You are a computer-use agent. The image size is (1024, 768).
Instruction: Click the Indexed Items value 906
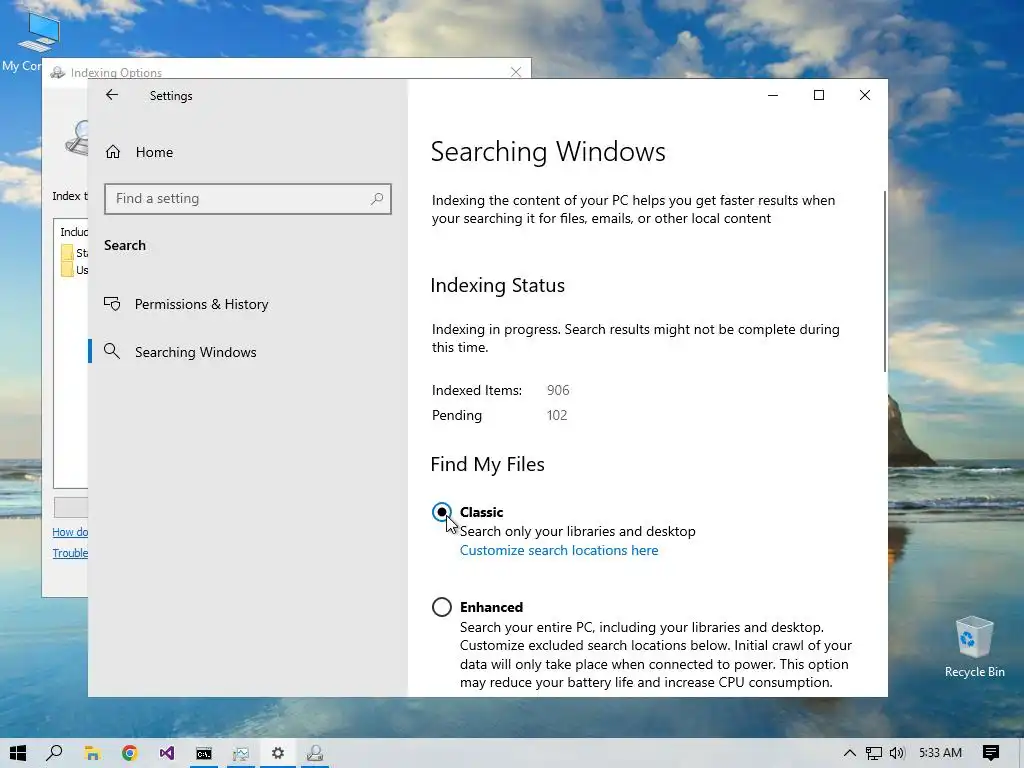(558, 391)
